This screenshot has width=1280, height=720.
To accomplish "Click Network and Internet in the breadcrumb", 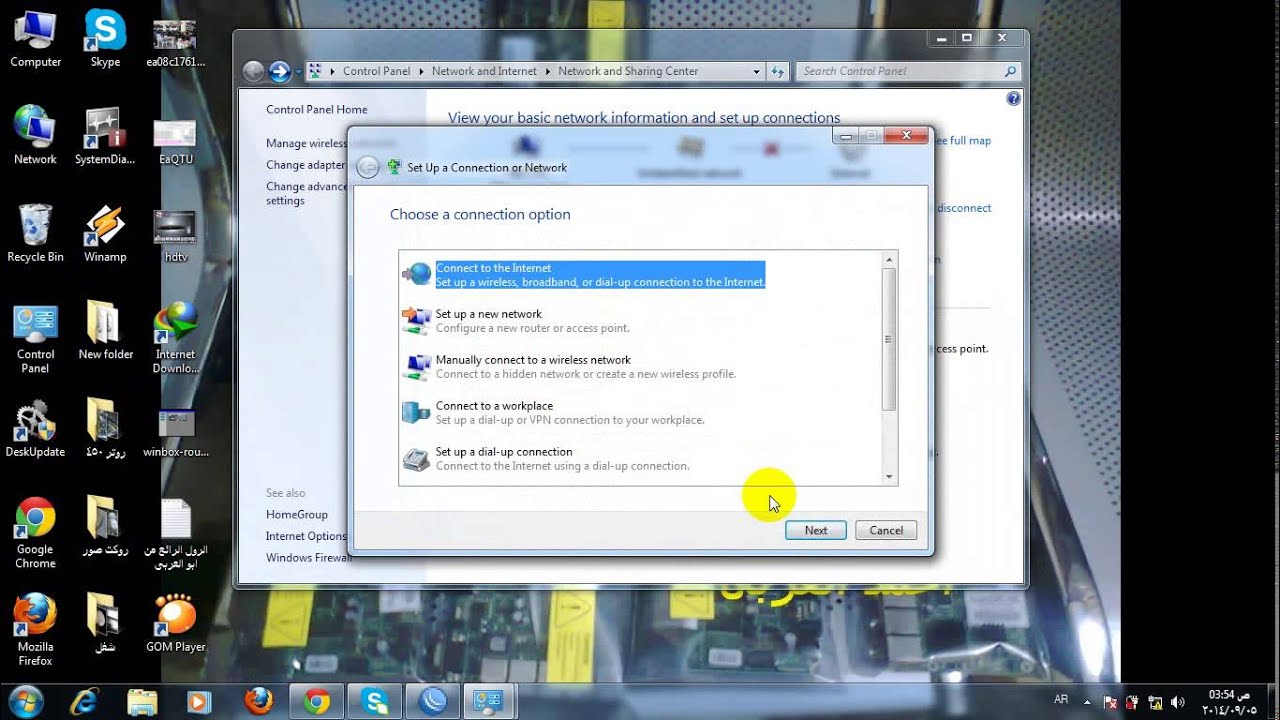I will pos(484,71).
